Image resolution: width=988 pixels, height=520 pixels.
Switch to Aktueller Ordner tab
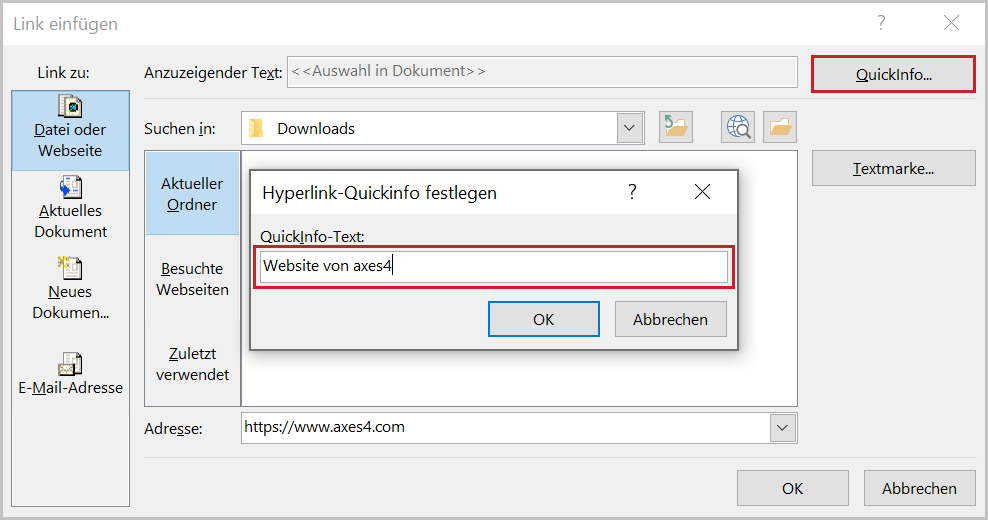[x=192, y=194]
